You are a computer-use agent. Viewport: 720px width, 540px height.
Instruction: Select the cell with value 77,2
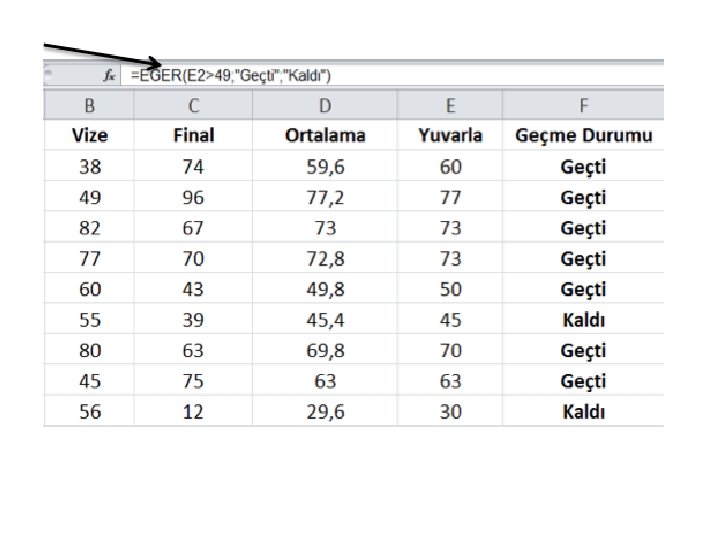pos(324,197)
